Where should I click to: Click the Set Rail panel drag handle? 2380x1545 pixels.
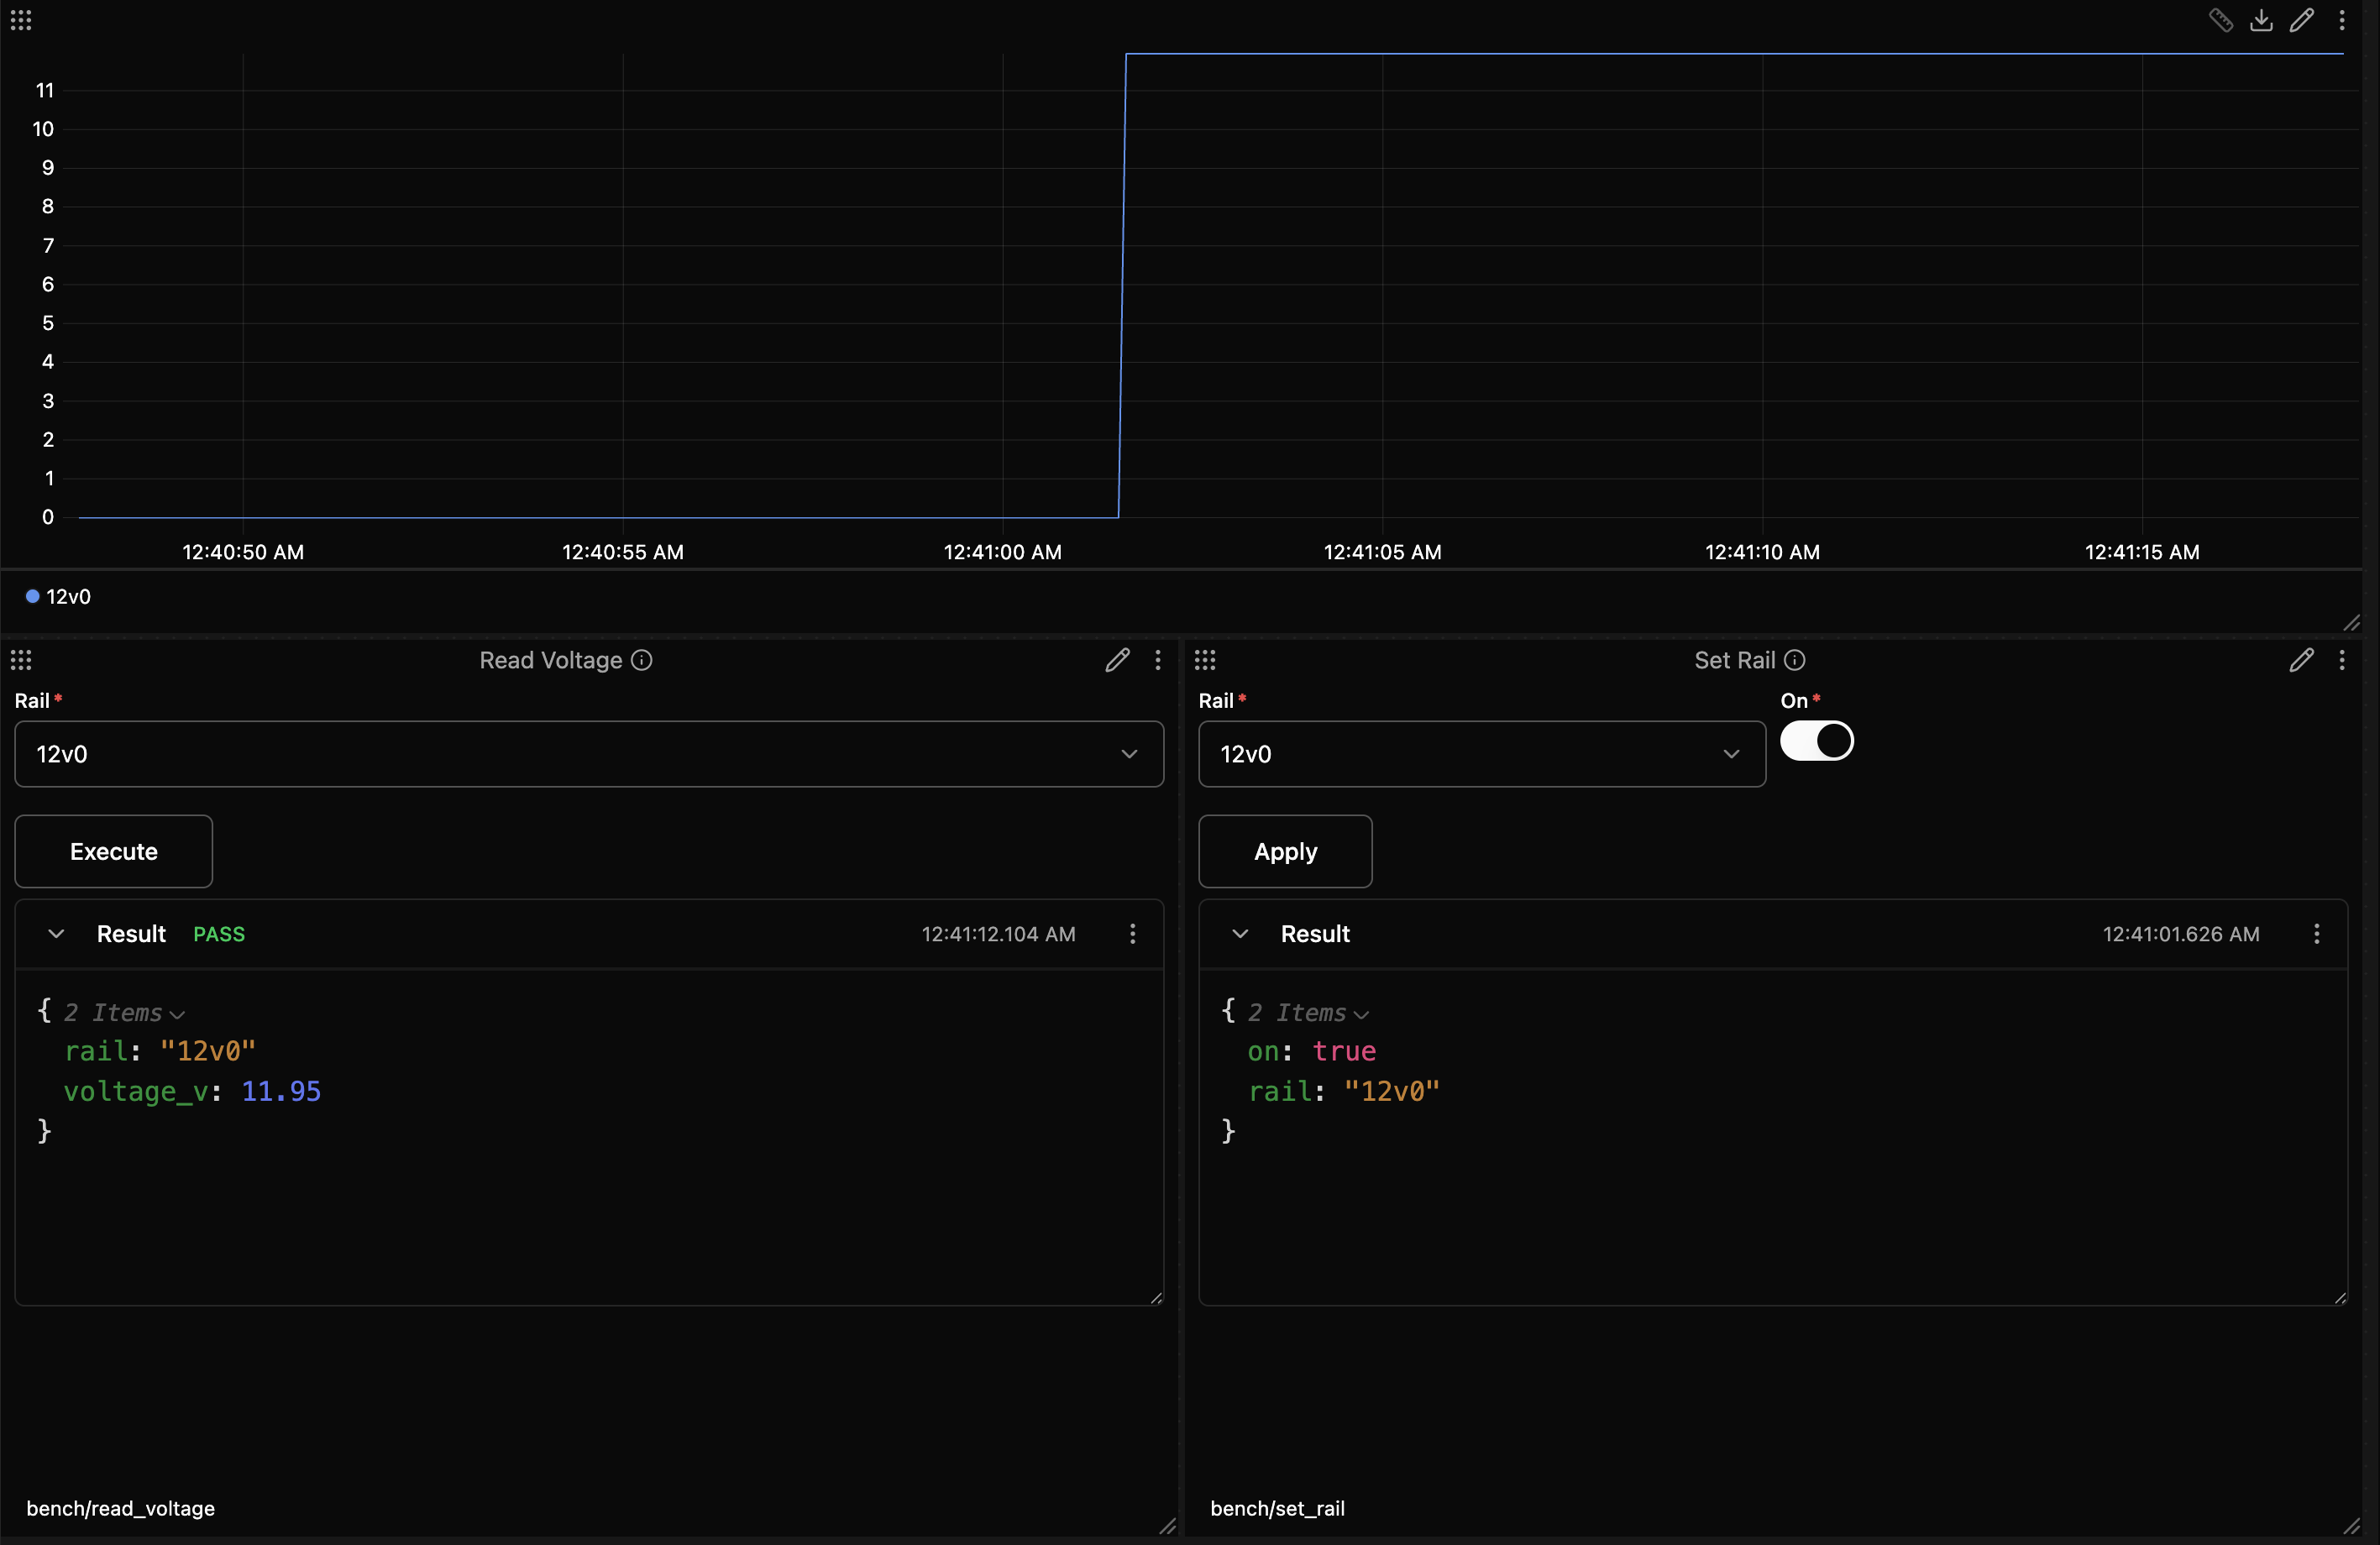click(x=1205, y=660)
